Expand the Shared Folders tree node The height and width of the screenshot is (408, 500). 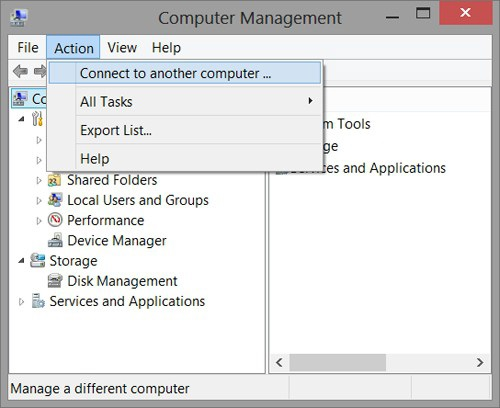(39, 181)
